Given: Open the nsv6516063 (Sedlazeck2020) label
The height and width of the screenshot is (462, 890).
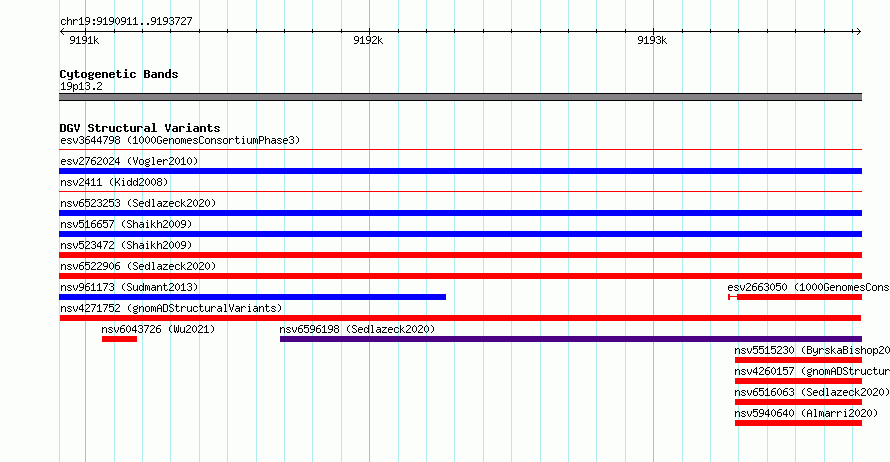Looking at the screenshot, I should [x=812, y=392].
